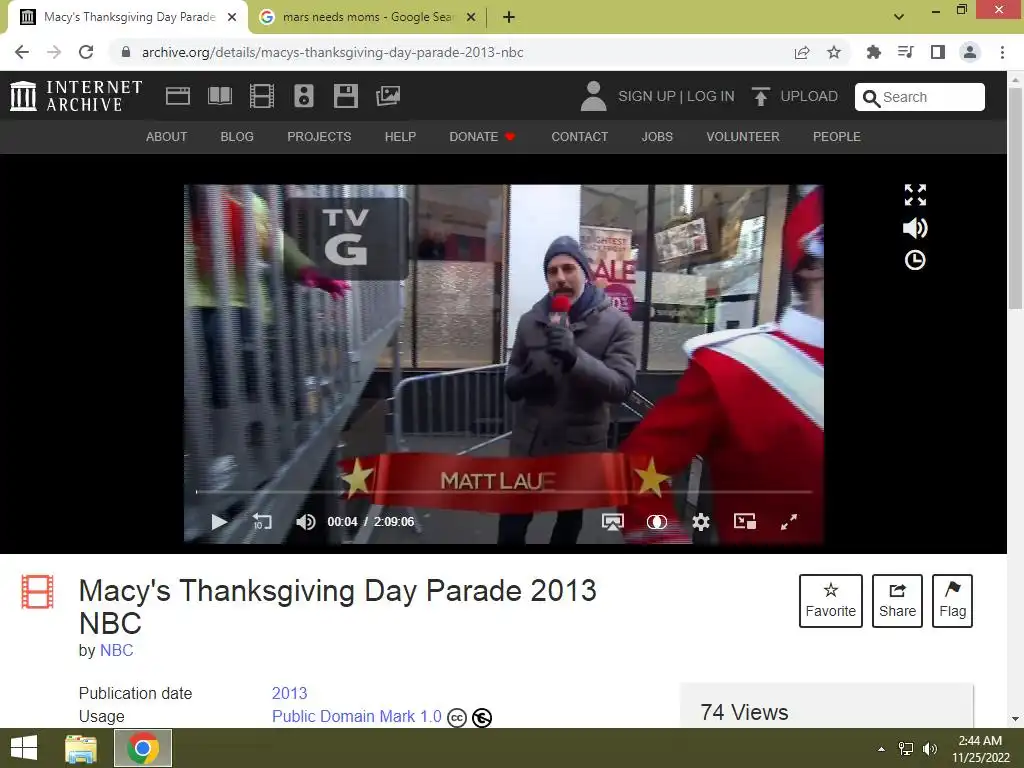Share this page from the address bar
The width and height of the screenshot is (1024, 768).
coord(802,52)
